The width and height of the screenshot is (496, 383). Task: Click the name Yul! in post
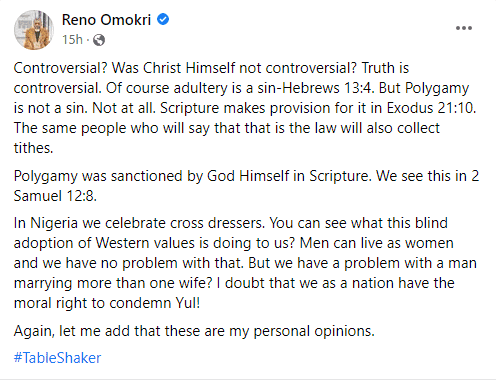188,303
